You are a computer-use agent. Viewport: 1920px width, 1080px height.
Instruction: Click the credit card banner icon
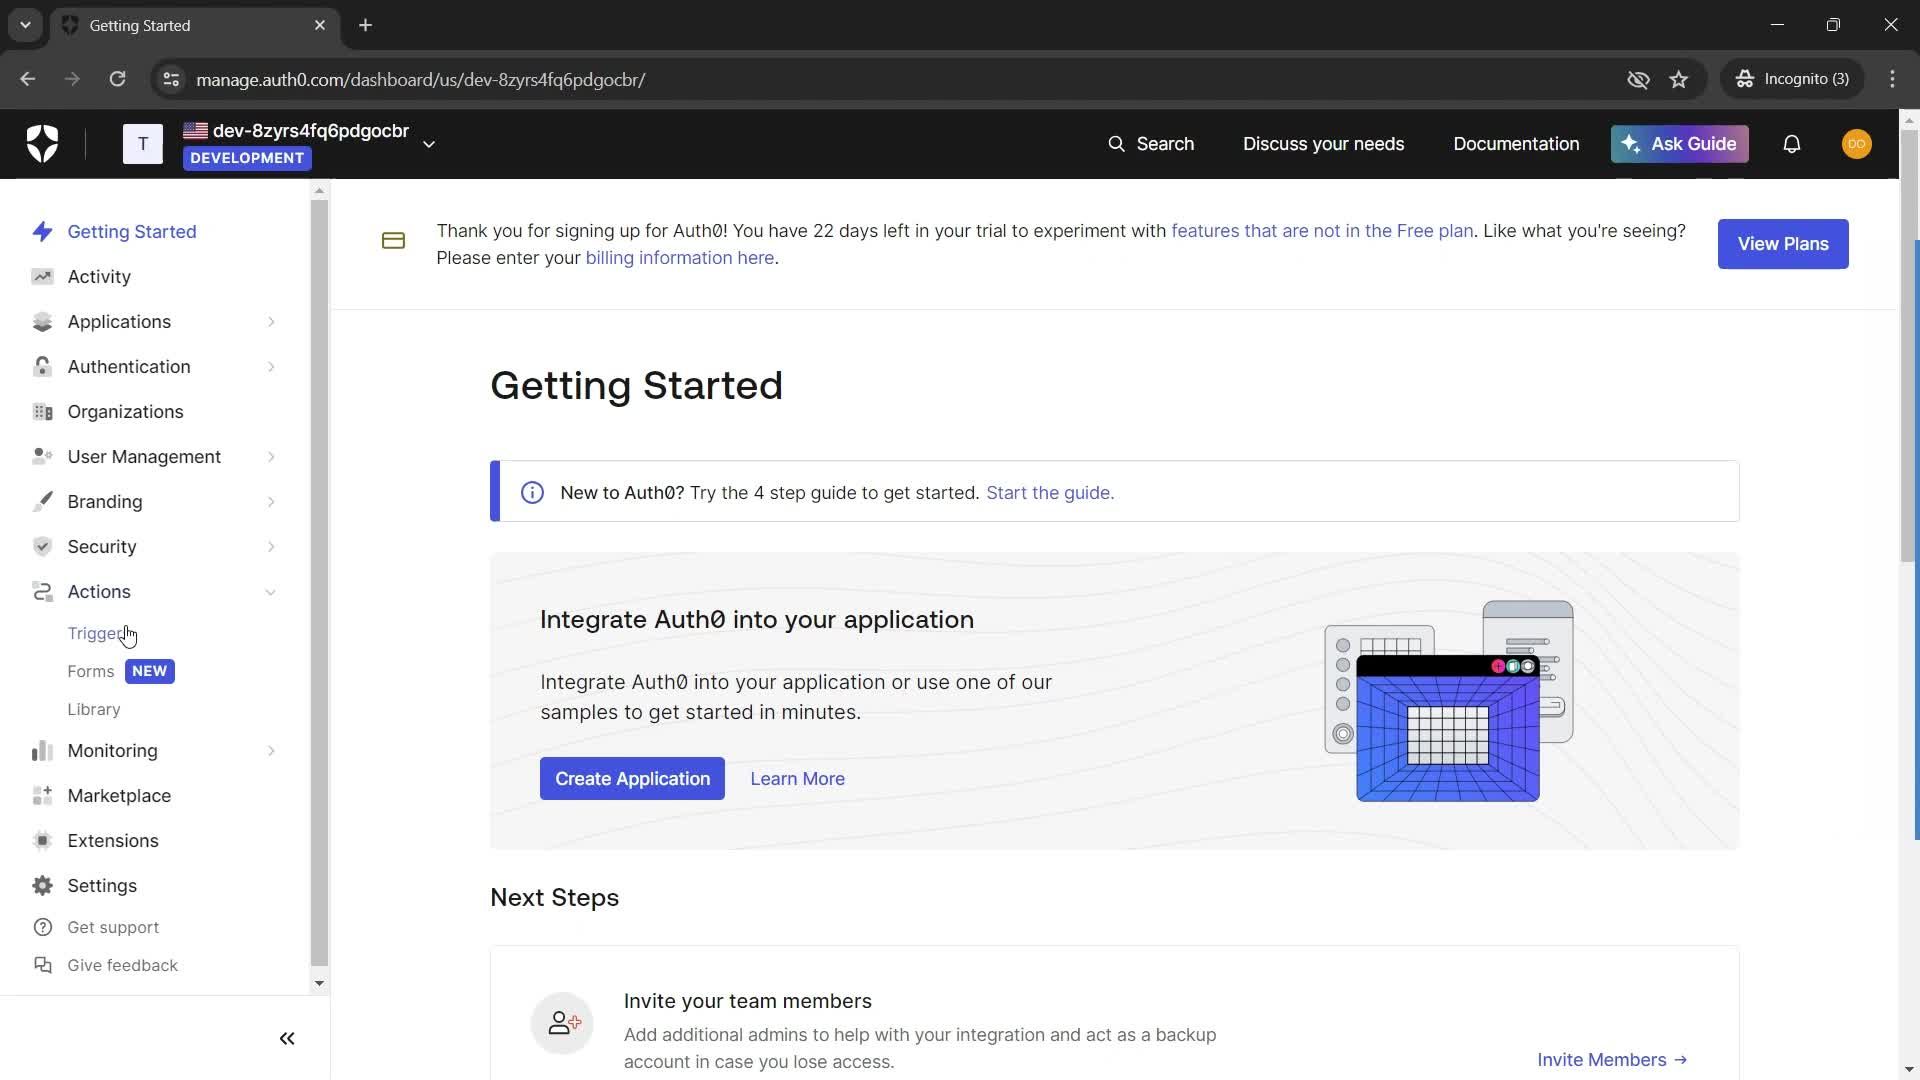point(393,241)
